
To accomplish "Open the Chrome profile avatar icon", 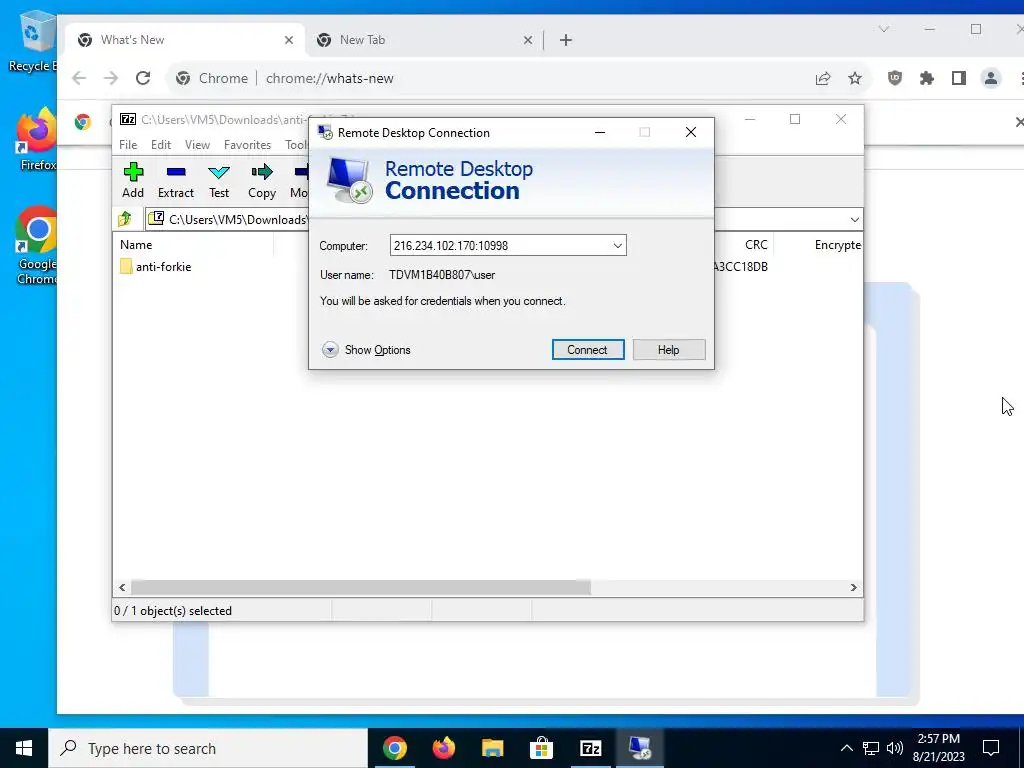I will pyautogui.click(x=991, y=78).
